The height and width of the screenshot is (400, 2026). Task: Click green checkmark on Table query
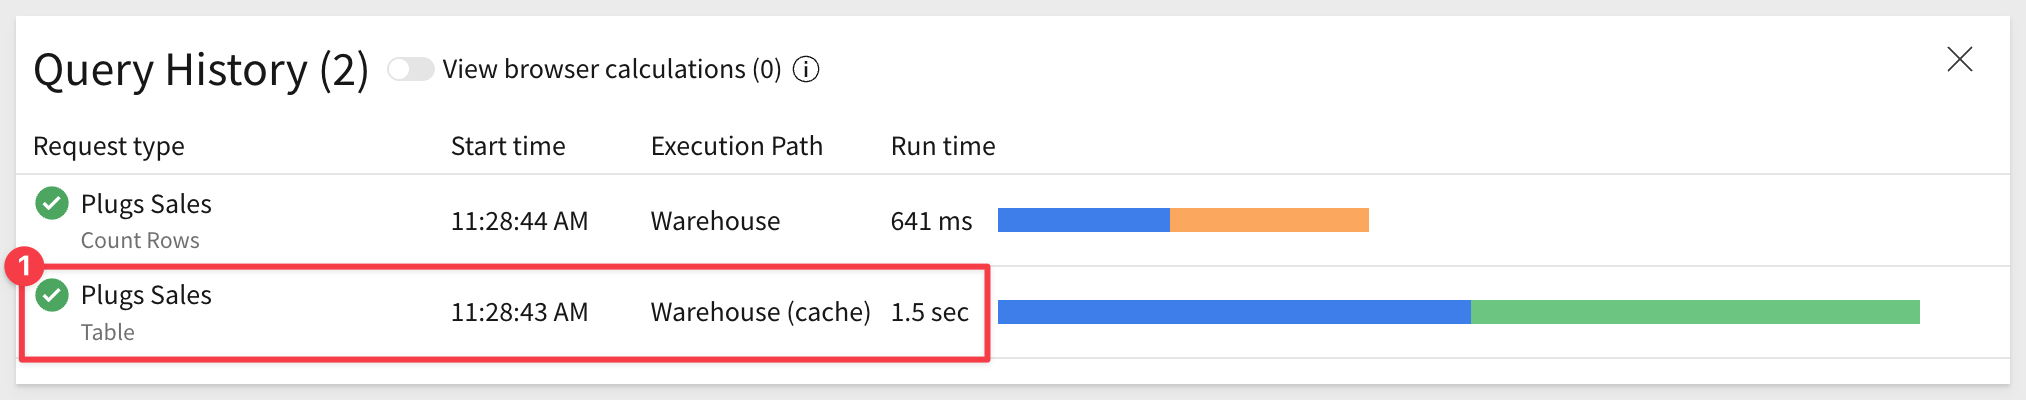pos(52,295)
